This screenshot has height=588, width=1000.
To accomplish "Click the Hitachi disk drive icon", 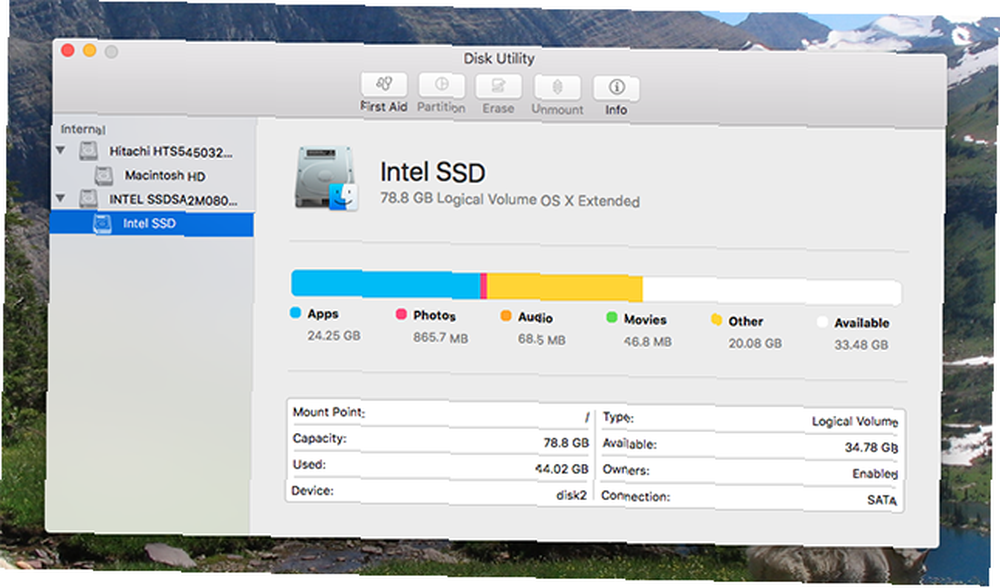I will pyautogui.click(x=89, y=151).
